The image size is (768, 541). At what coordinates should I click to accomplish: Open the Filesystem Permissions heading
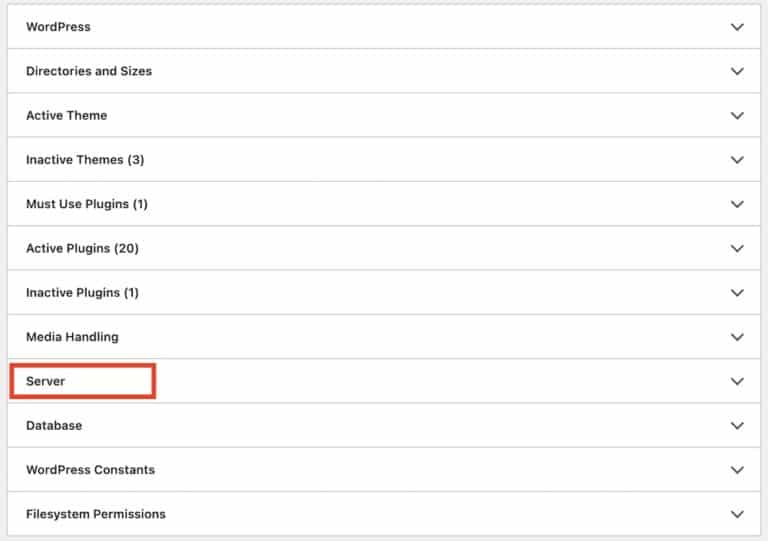click(x=96, y=514)
